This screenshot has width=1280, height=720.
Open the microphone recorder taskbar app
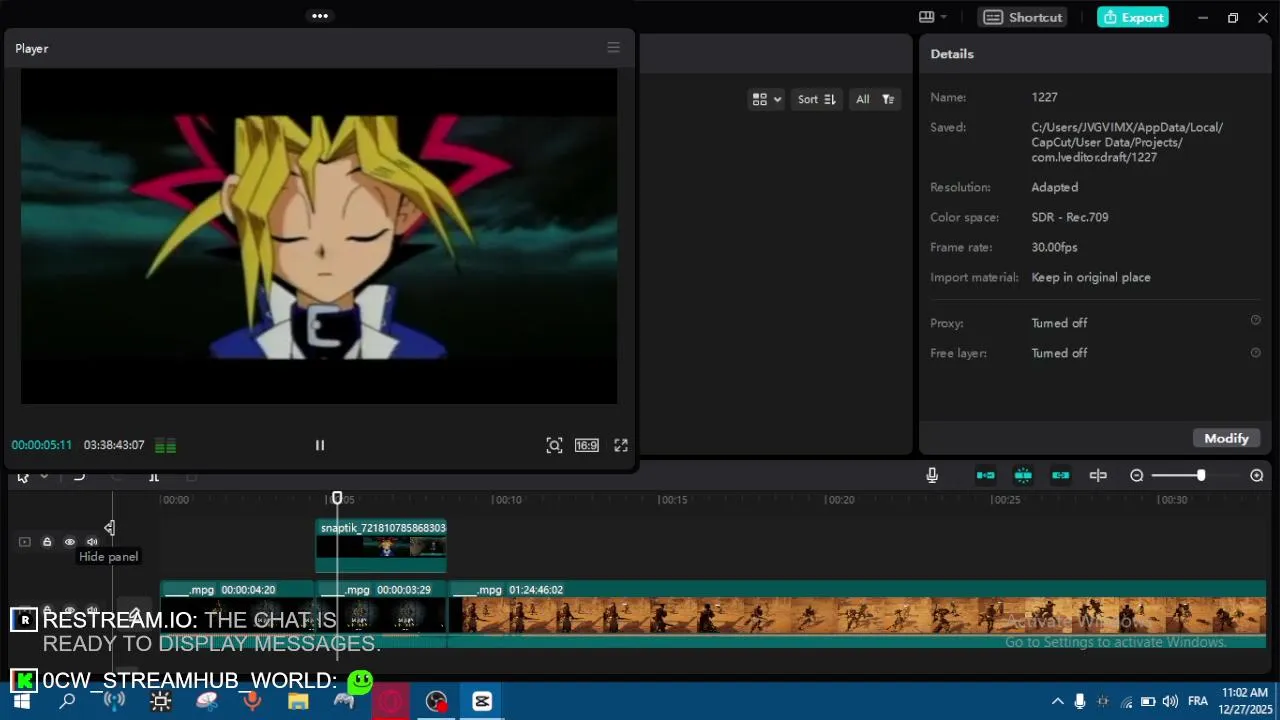coord(252,702)
